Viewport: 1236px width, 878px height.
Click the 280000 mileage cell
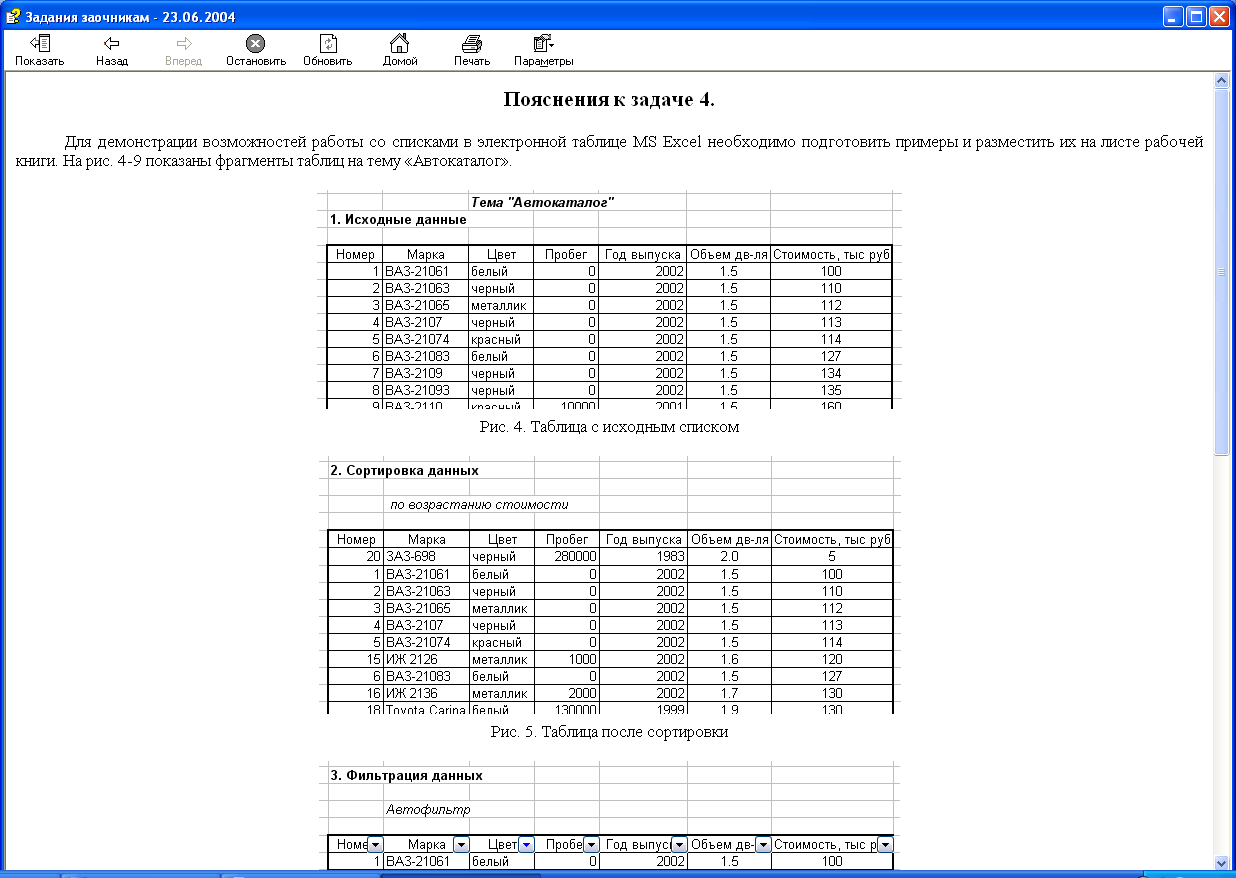click(566, 557)
